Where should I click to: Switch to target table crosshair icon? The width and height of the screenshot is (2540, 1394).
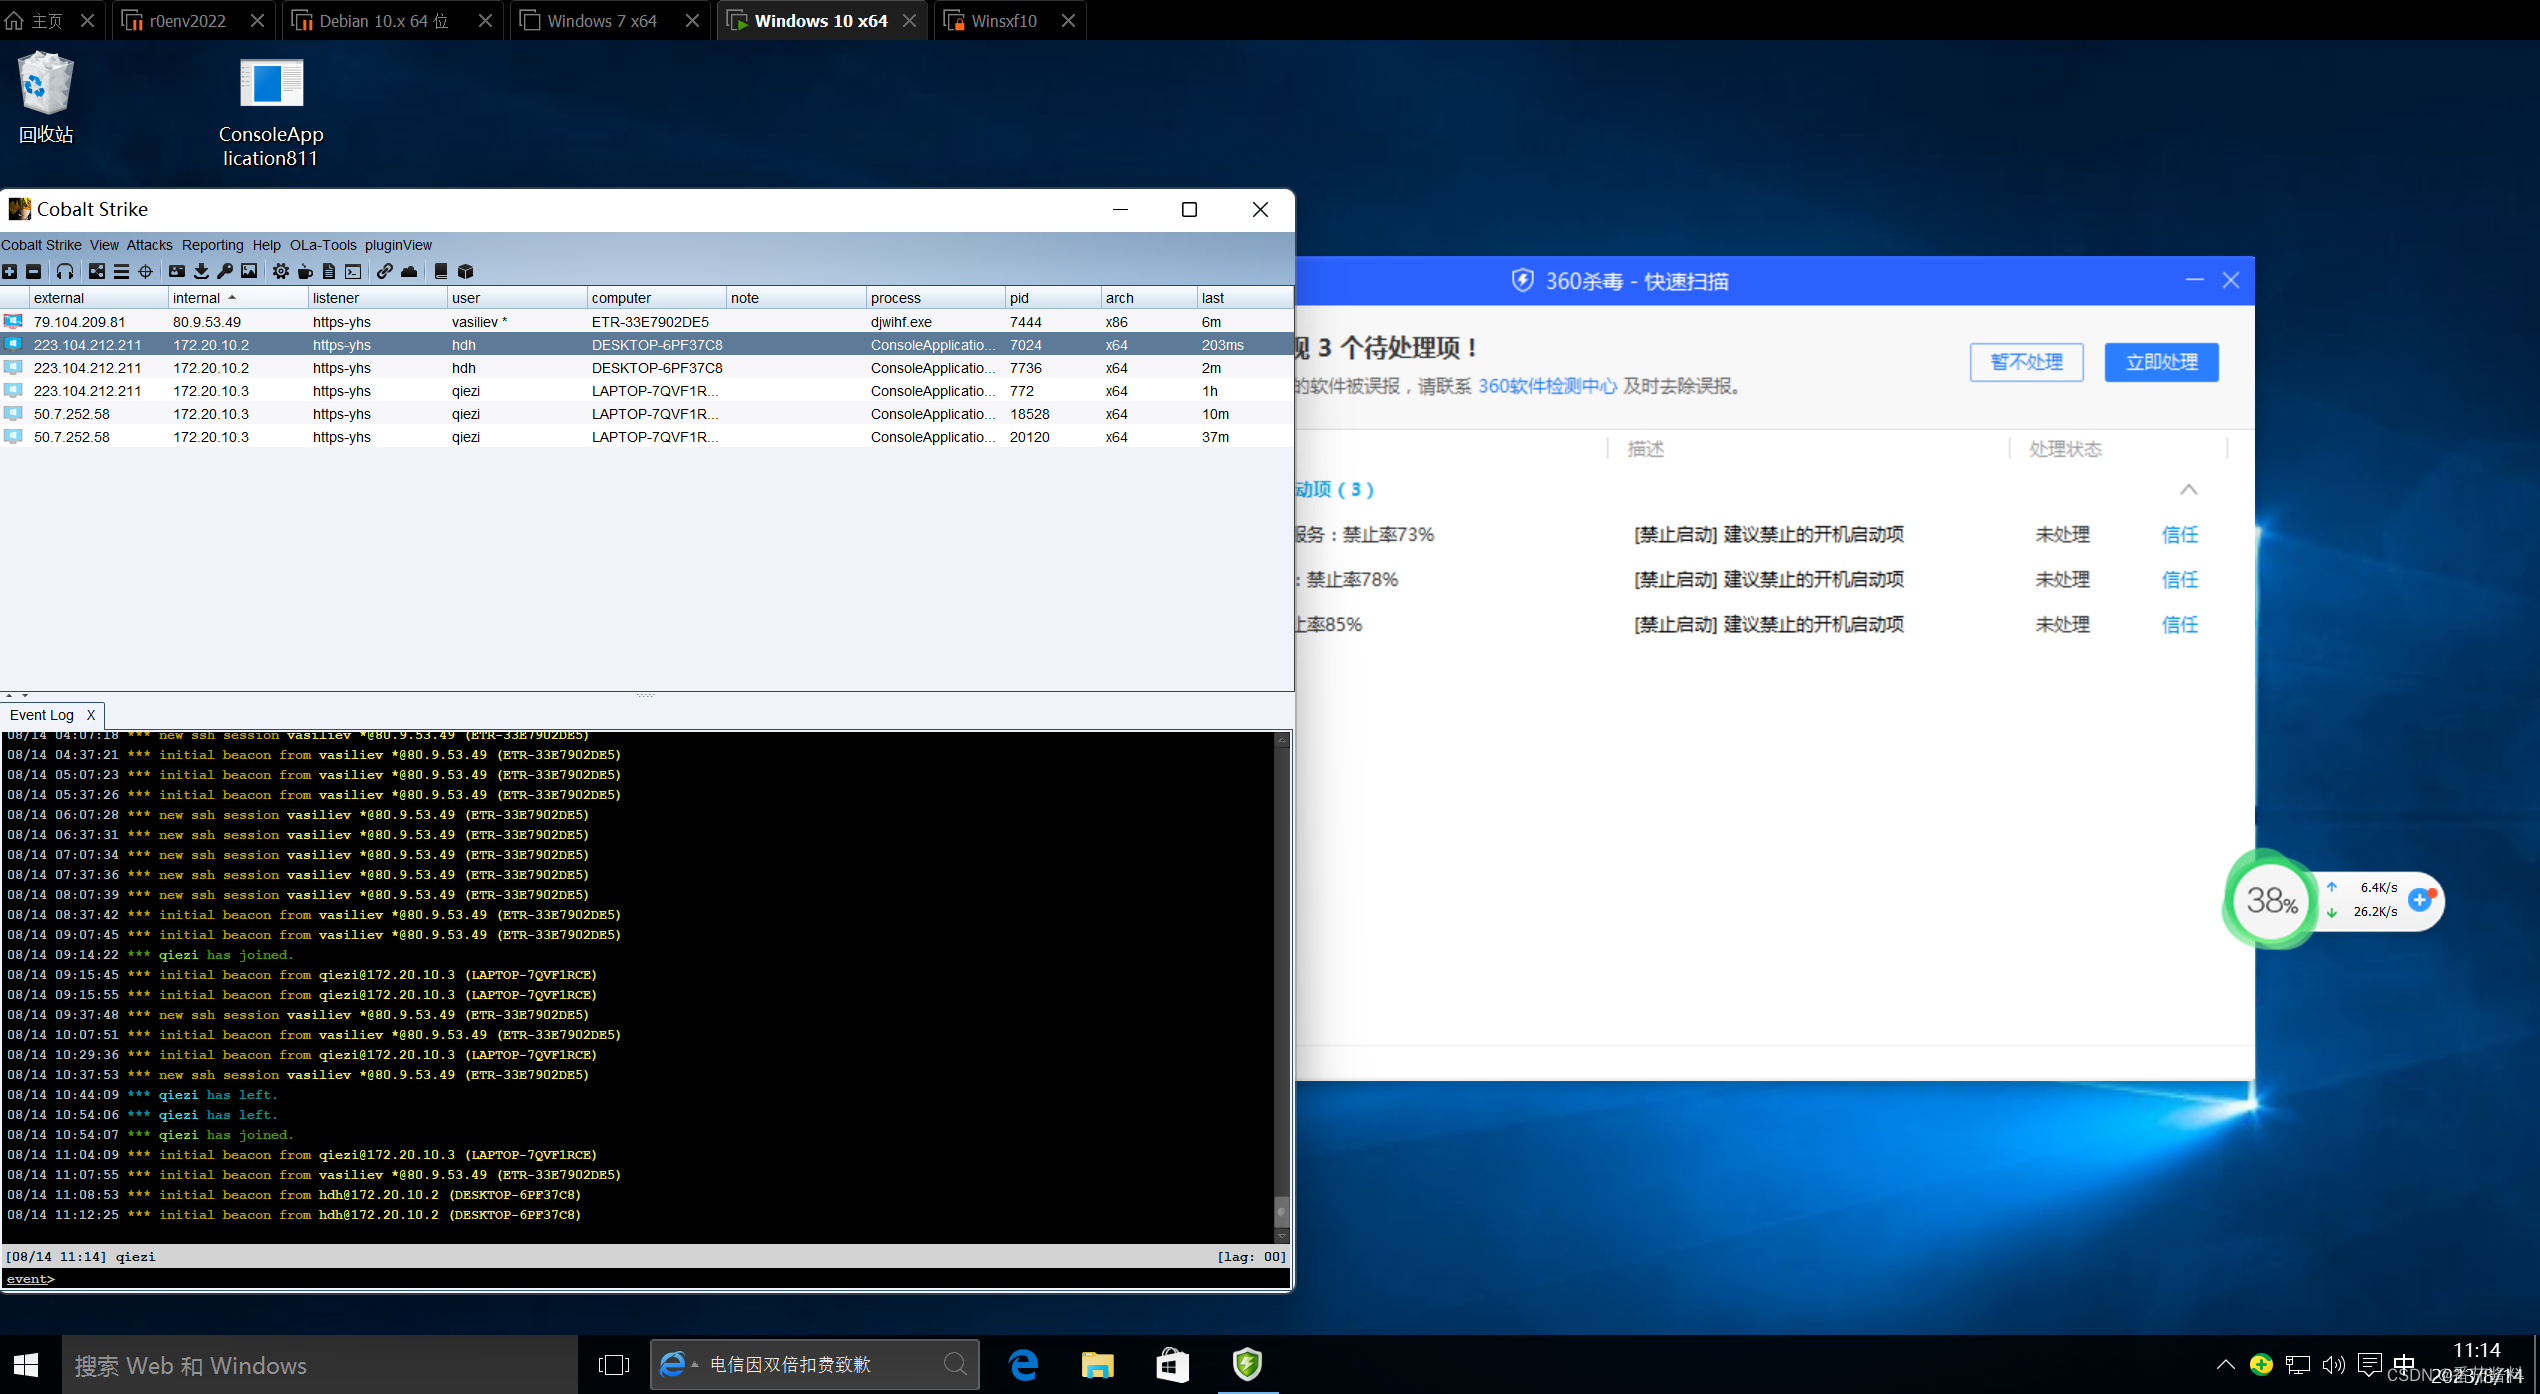pyautogui.click(x=145, y=271)
